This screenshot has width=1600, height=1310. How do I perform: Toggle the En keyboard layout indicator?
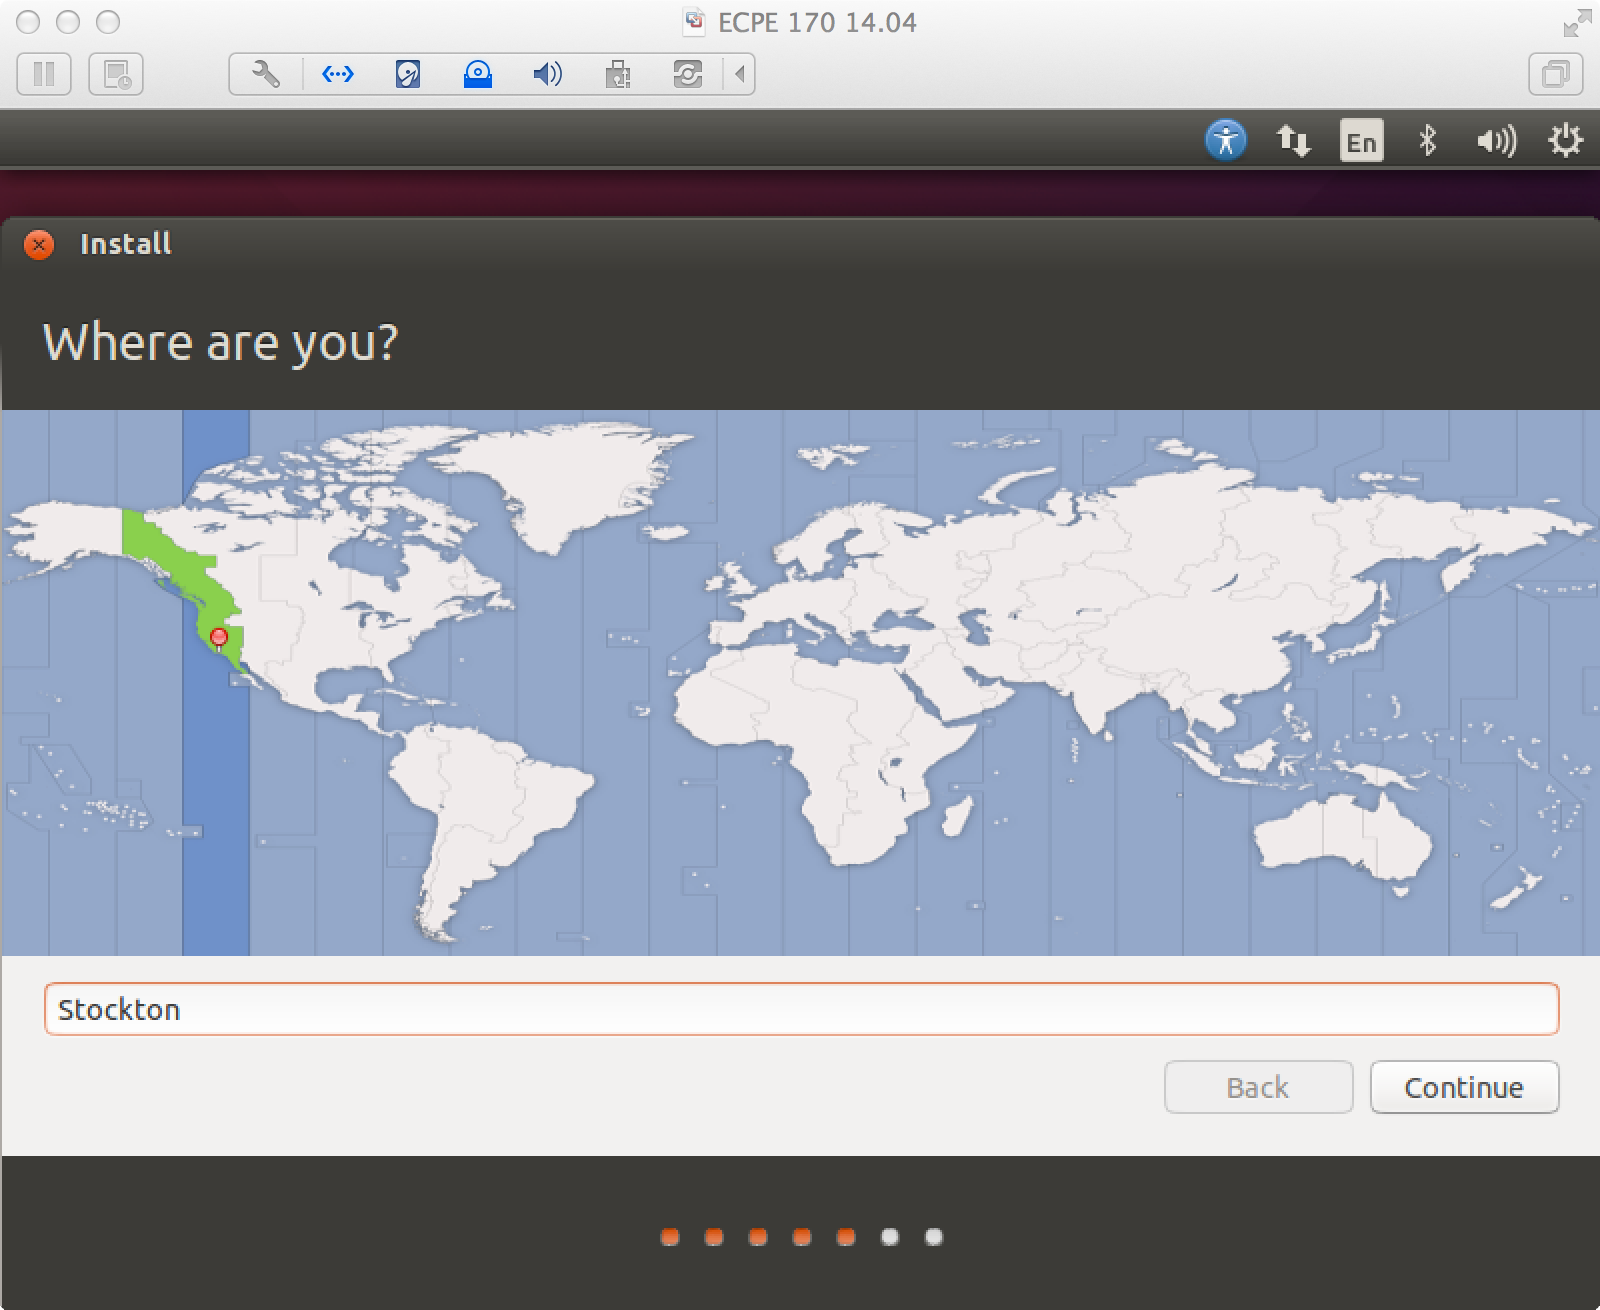tap(1360, 141)
